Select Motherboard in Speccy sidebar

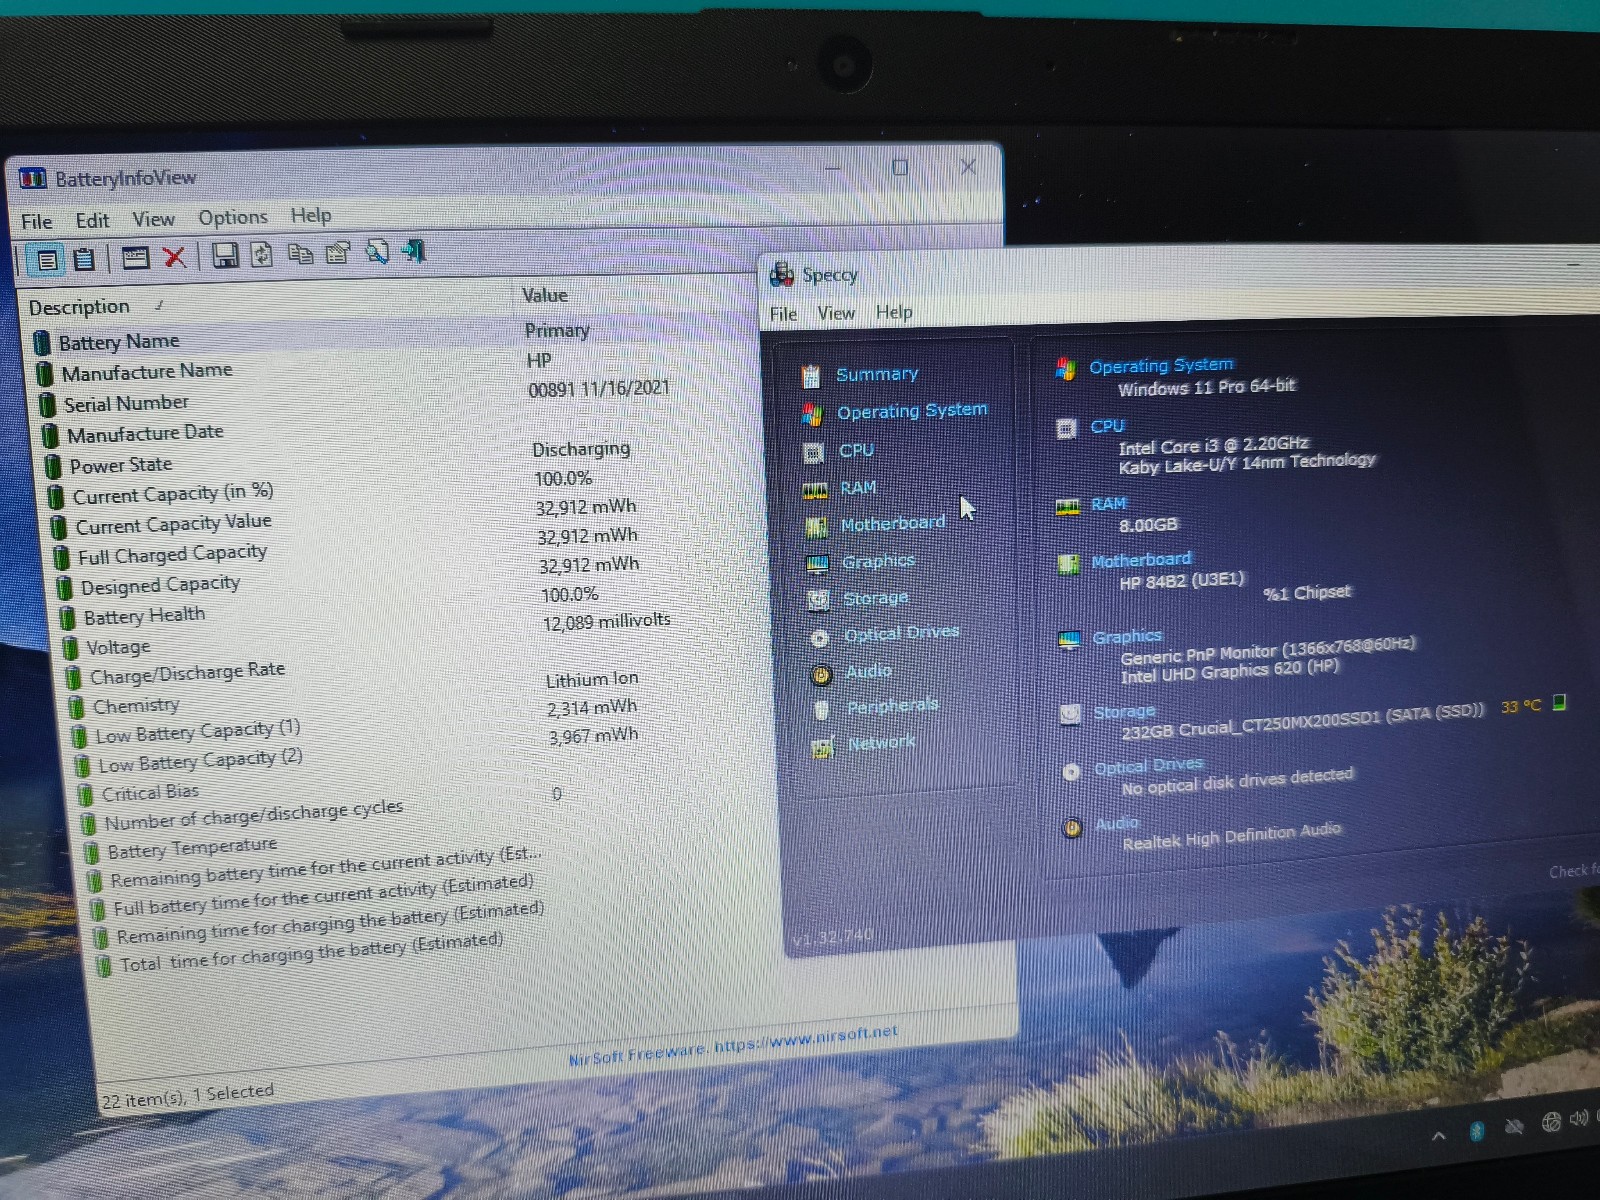tap(893, 523)
